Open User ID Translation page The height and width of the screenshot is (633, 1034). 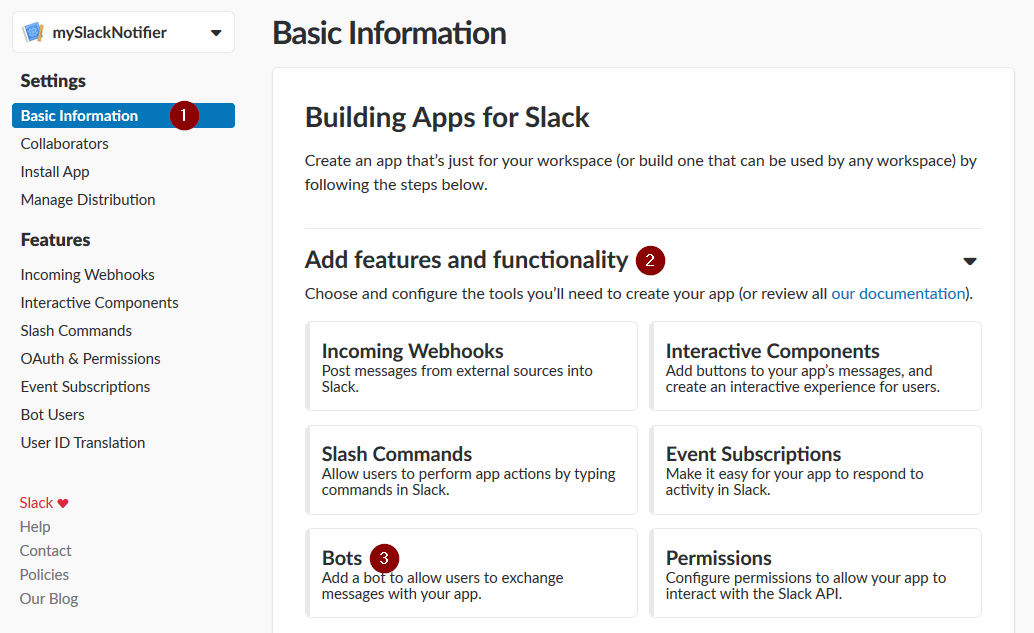[x=82, y=443]
